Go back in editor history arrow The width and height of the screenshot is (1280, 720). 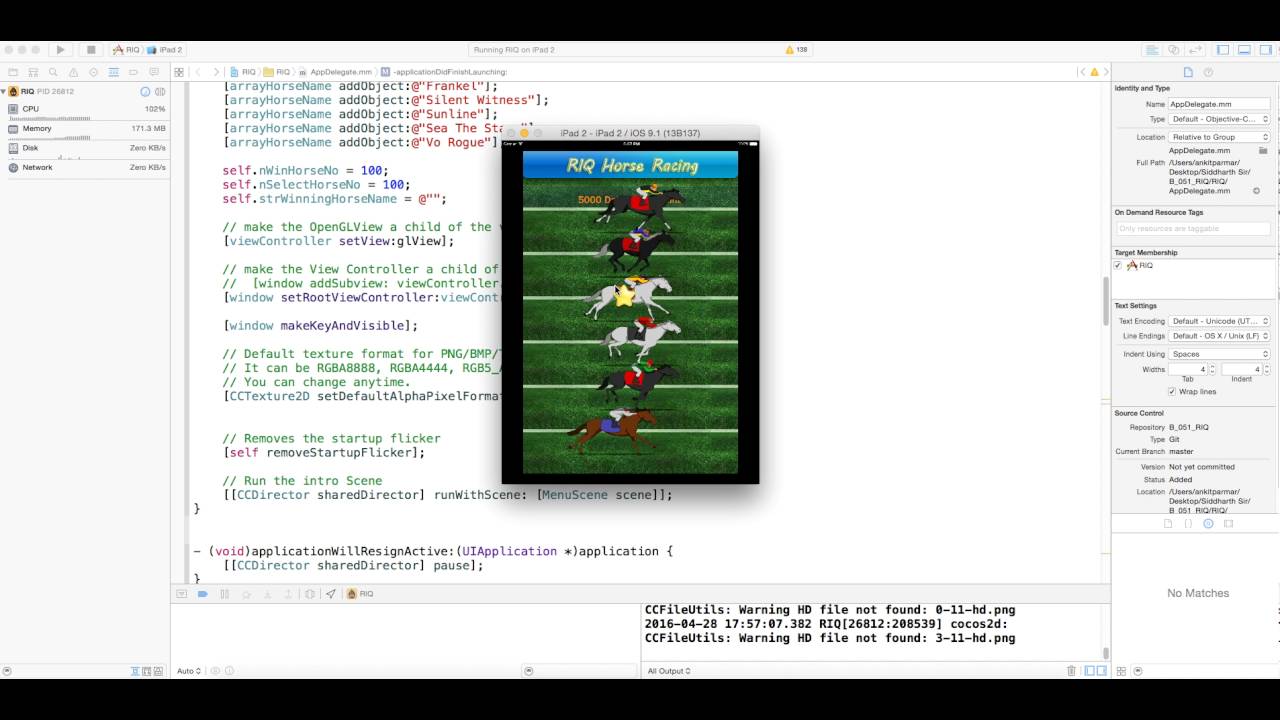coord(198,72)
